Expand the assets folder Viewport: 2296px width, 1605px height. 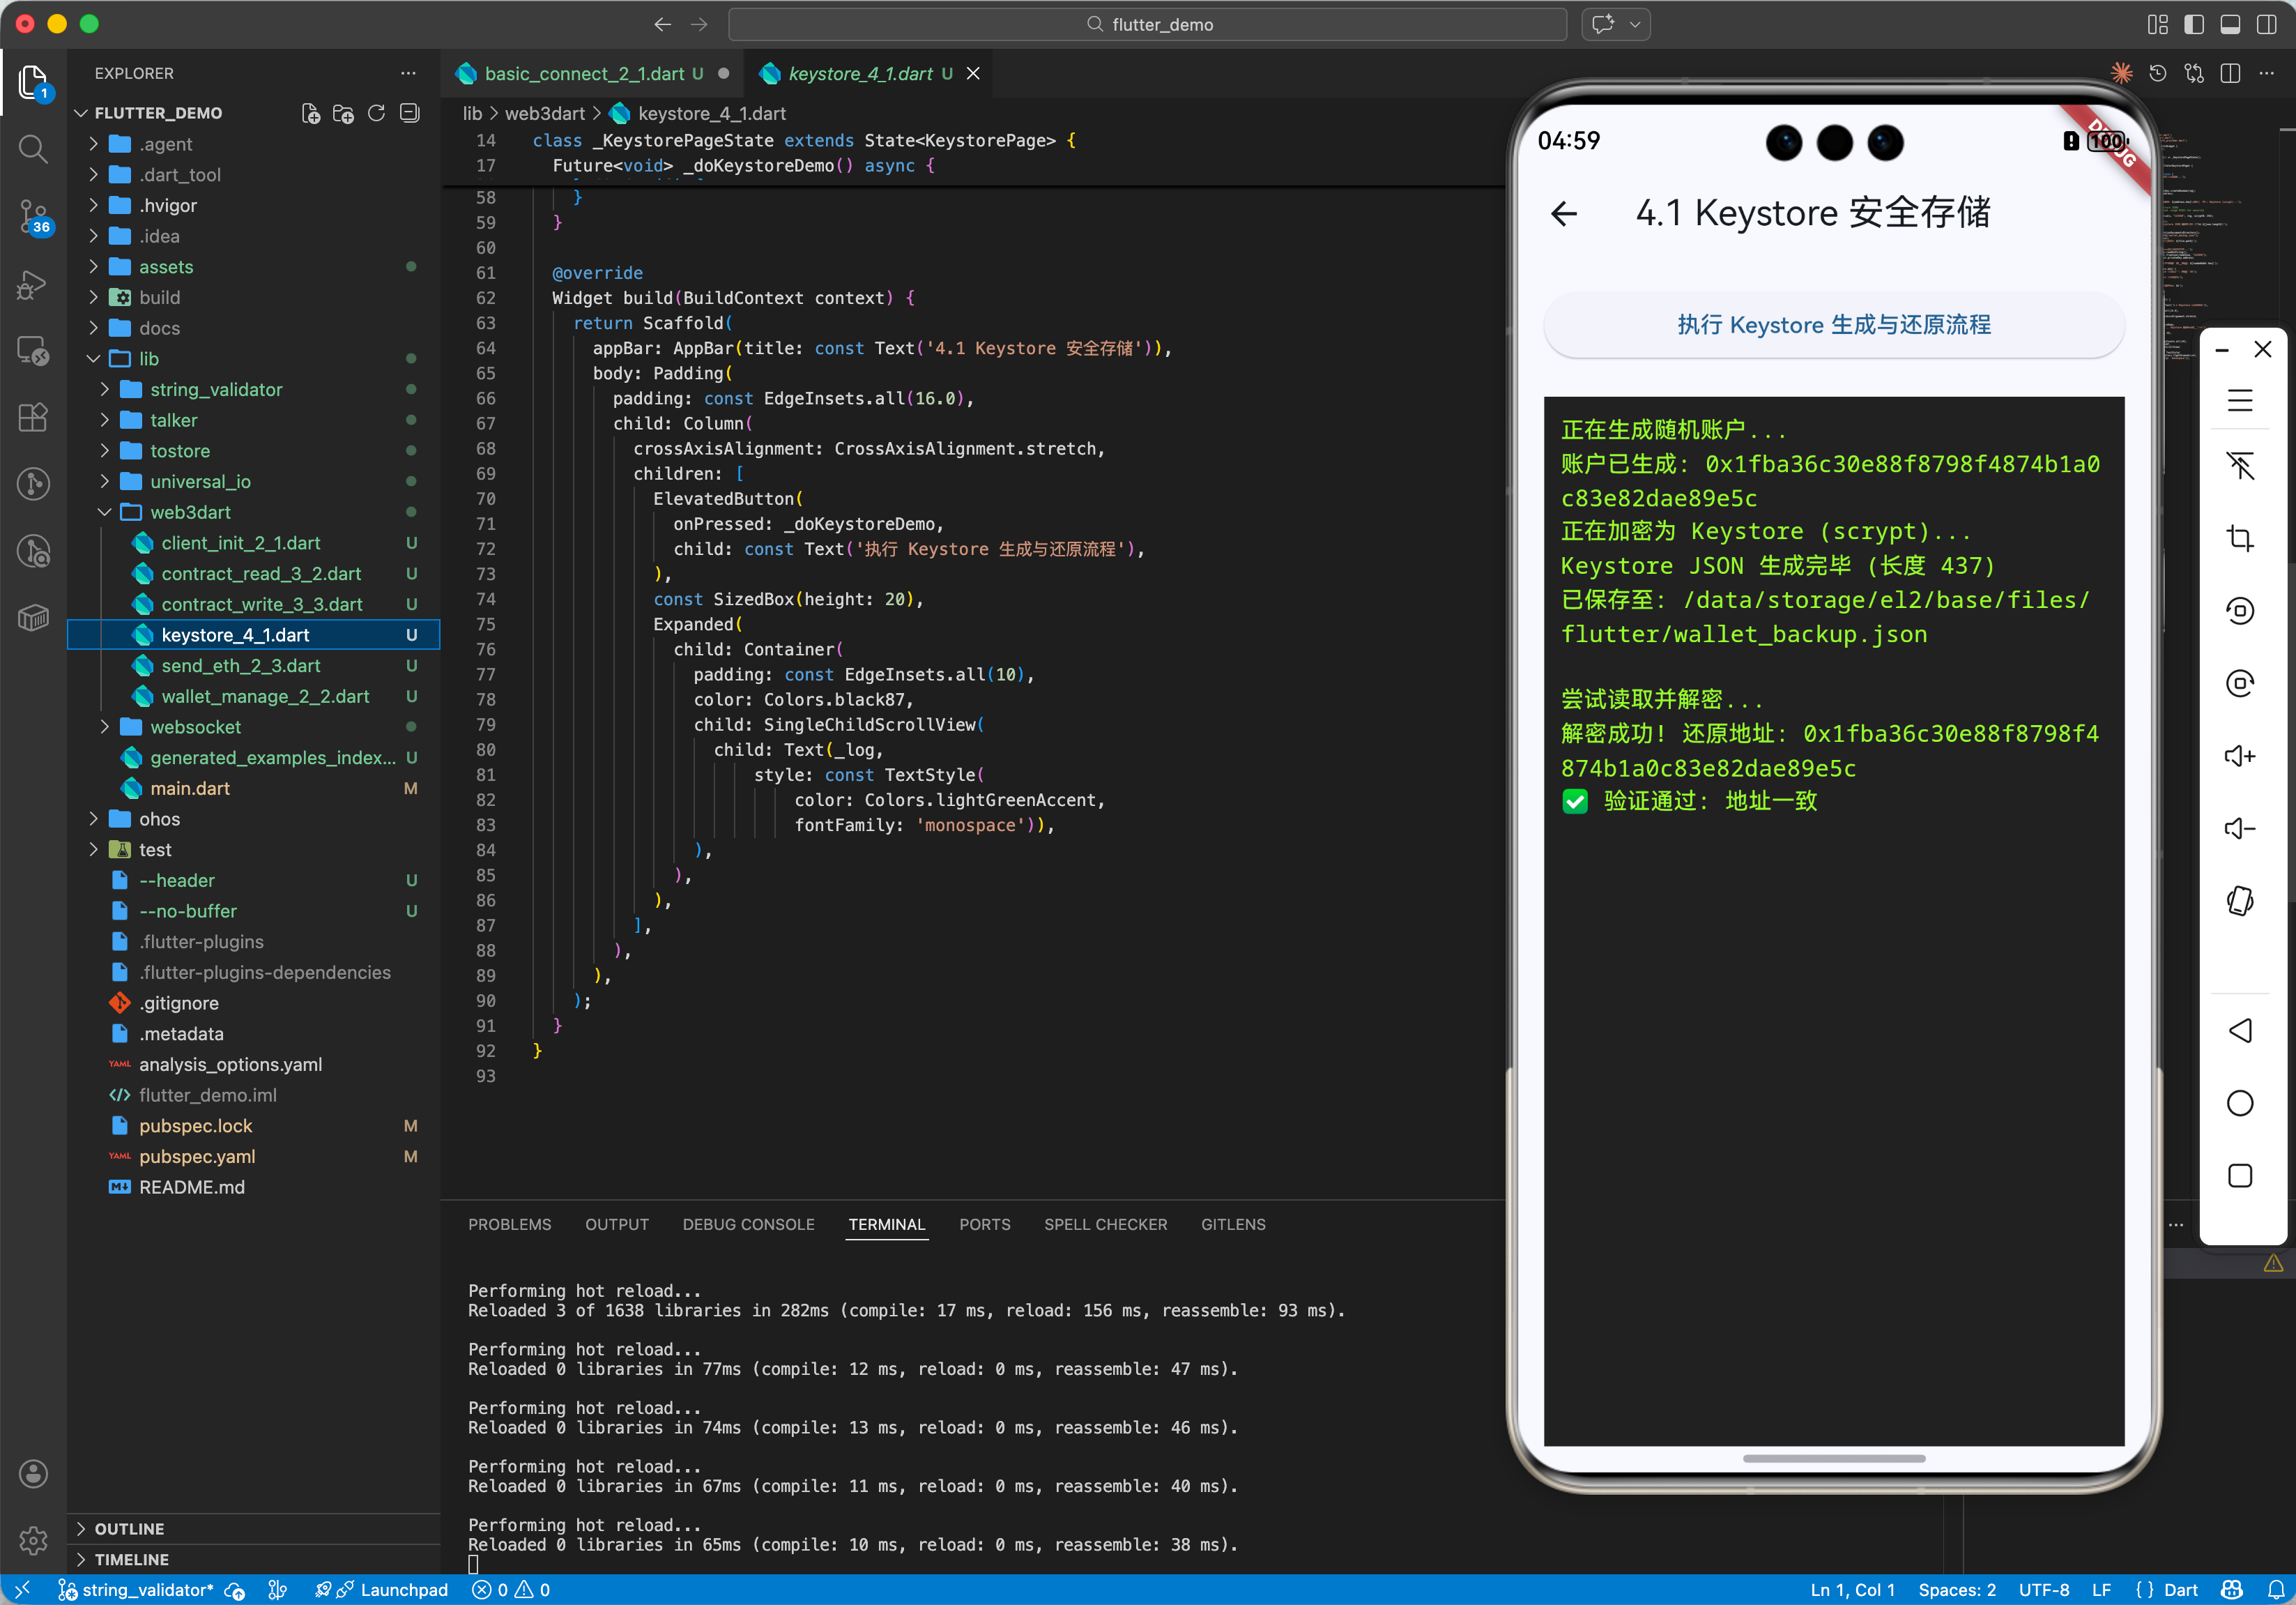point(166,267)
